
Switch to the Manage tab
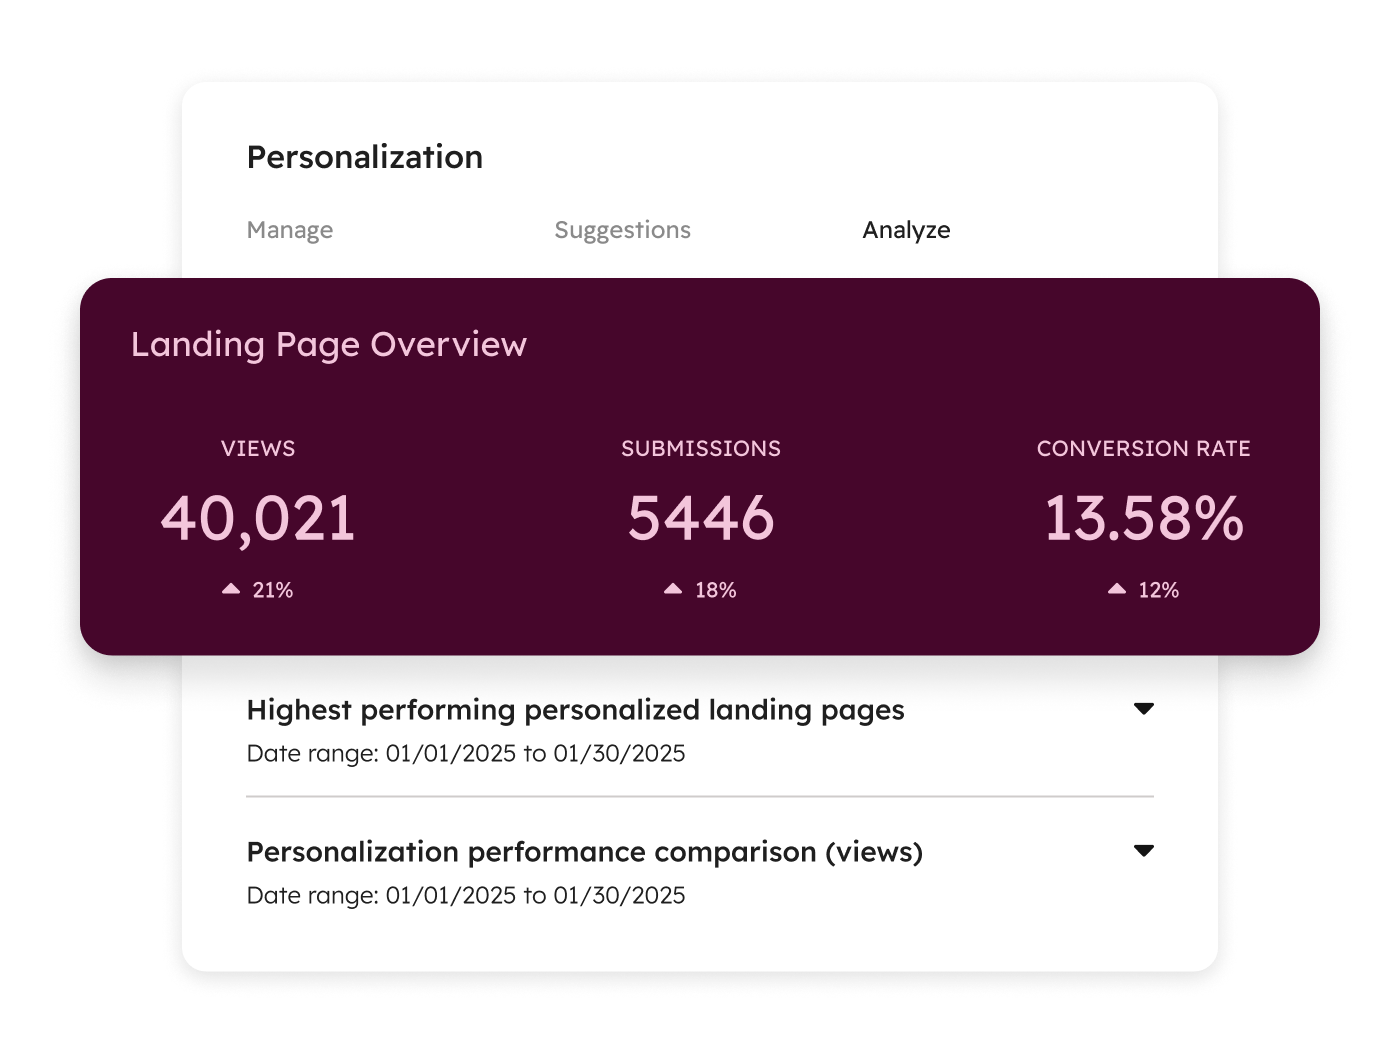[289, 230]
